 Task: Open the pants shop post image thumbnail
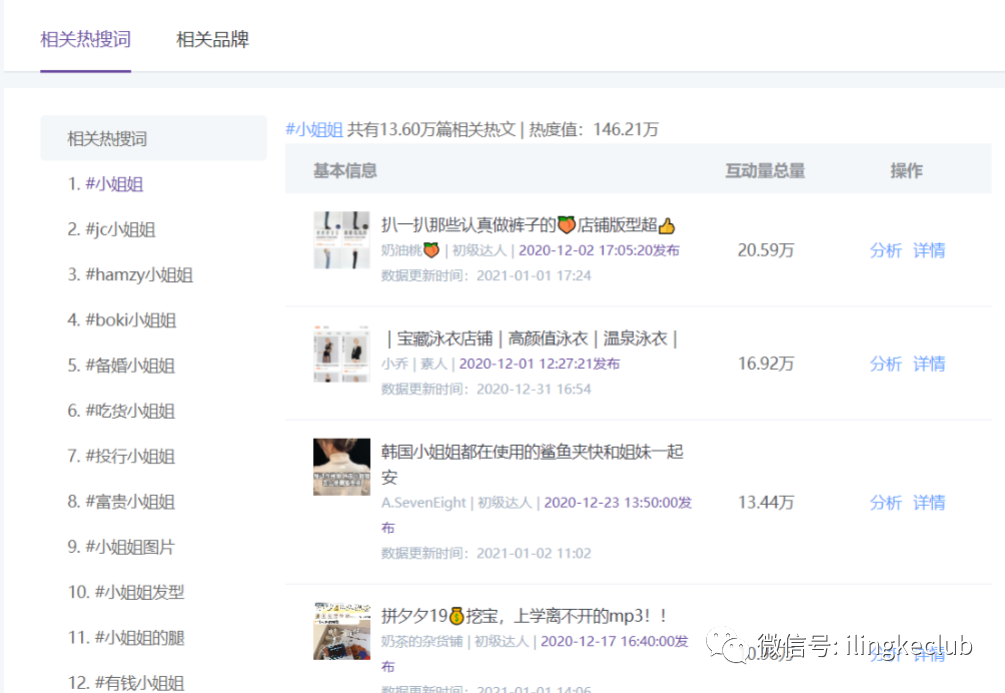[x=341, y=238]
